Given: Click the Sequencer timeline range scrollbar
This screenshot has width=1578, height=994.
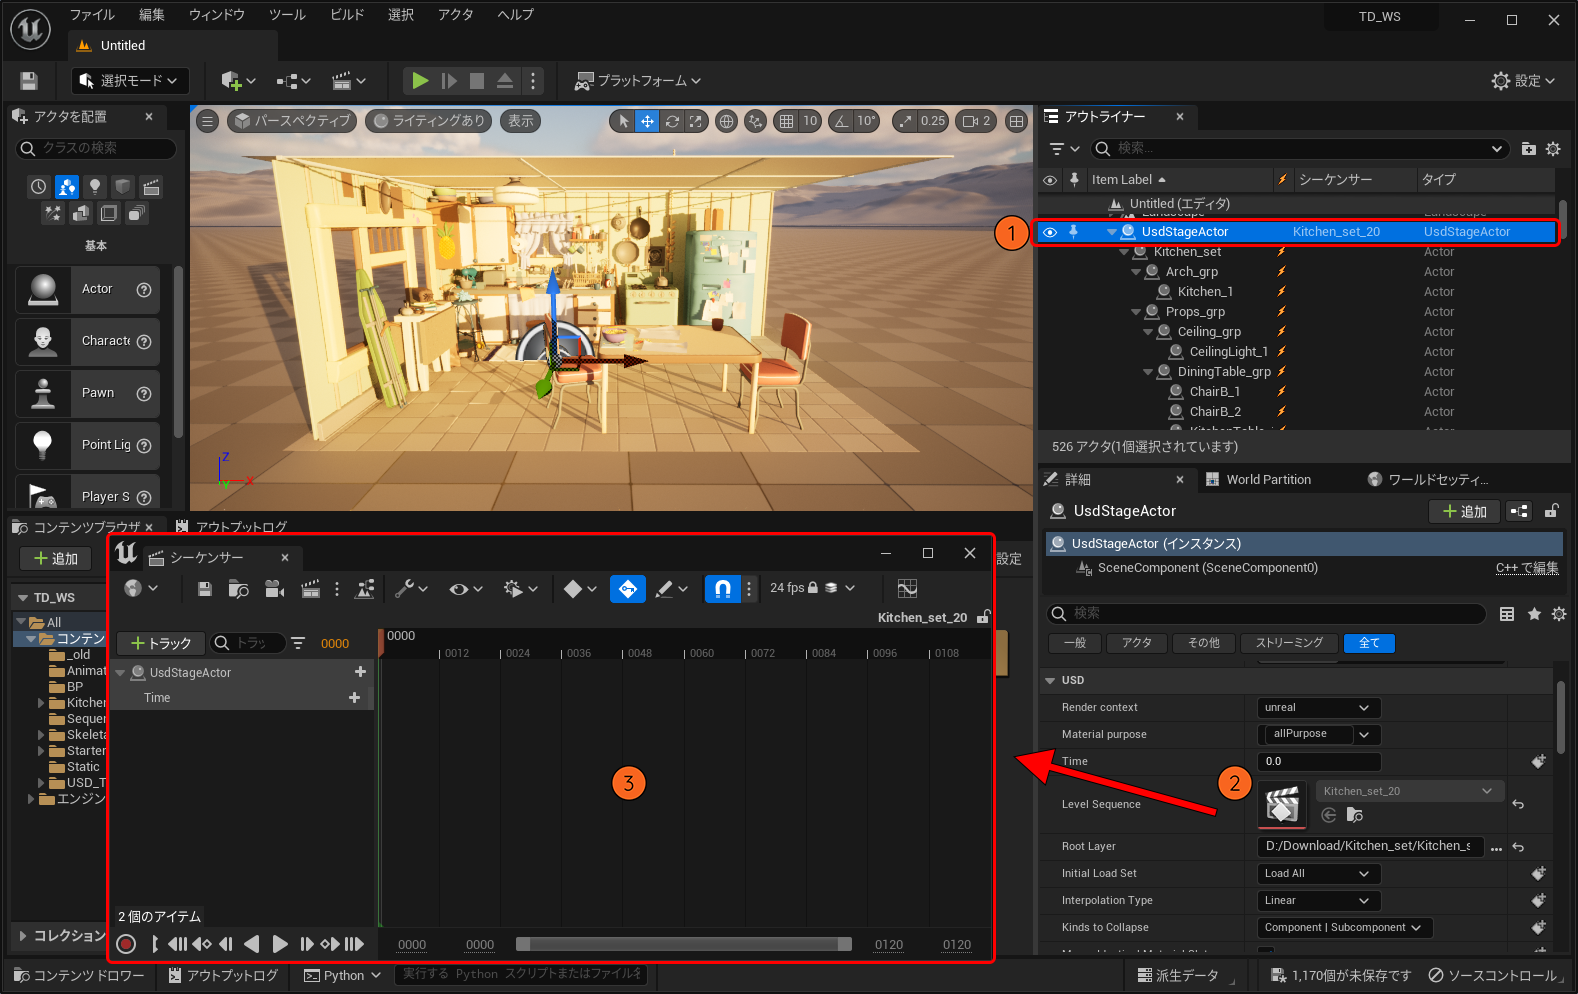Looking at the screenshot, I should (683, 944).
